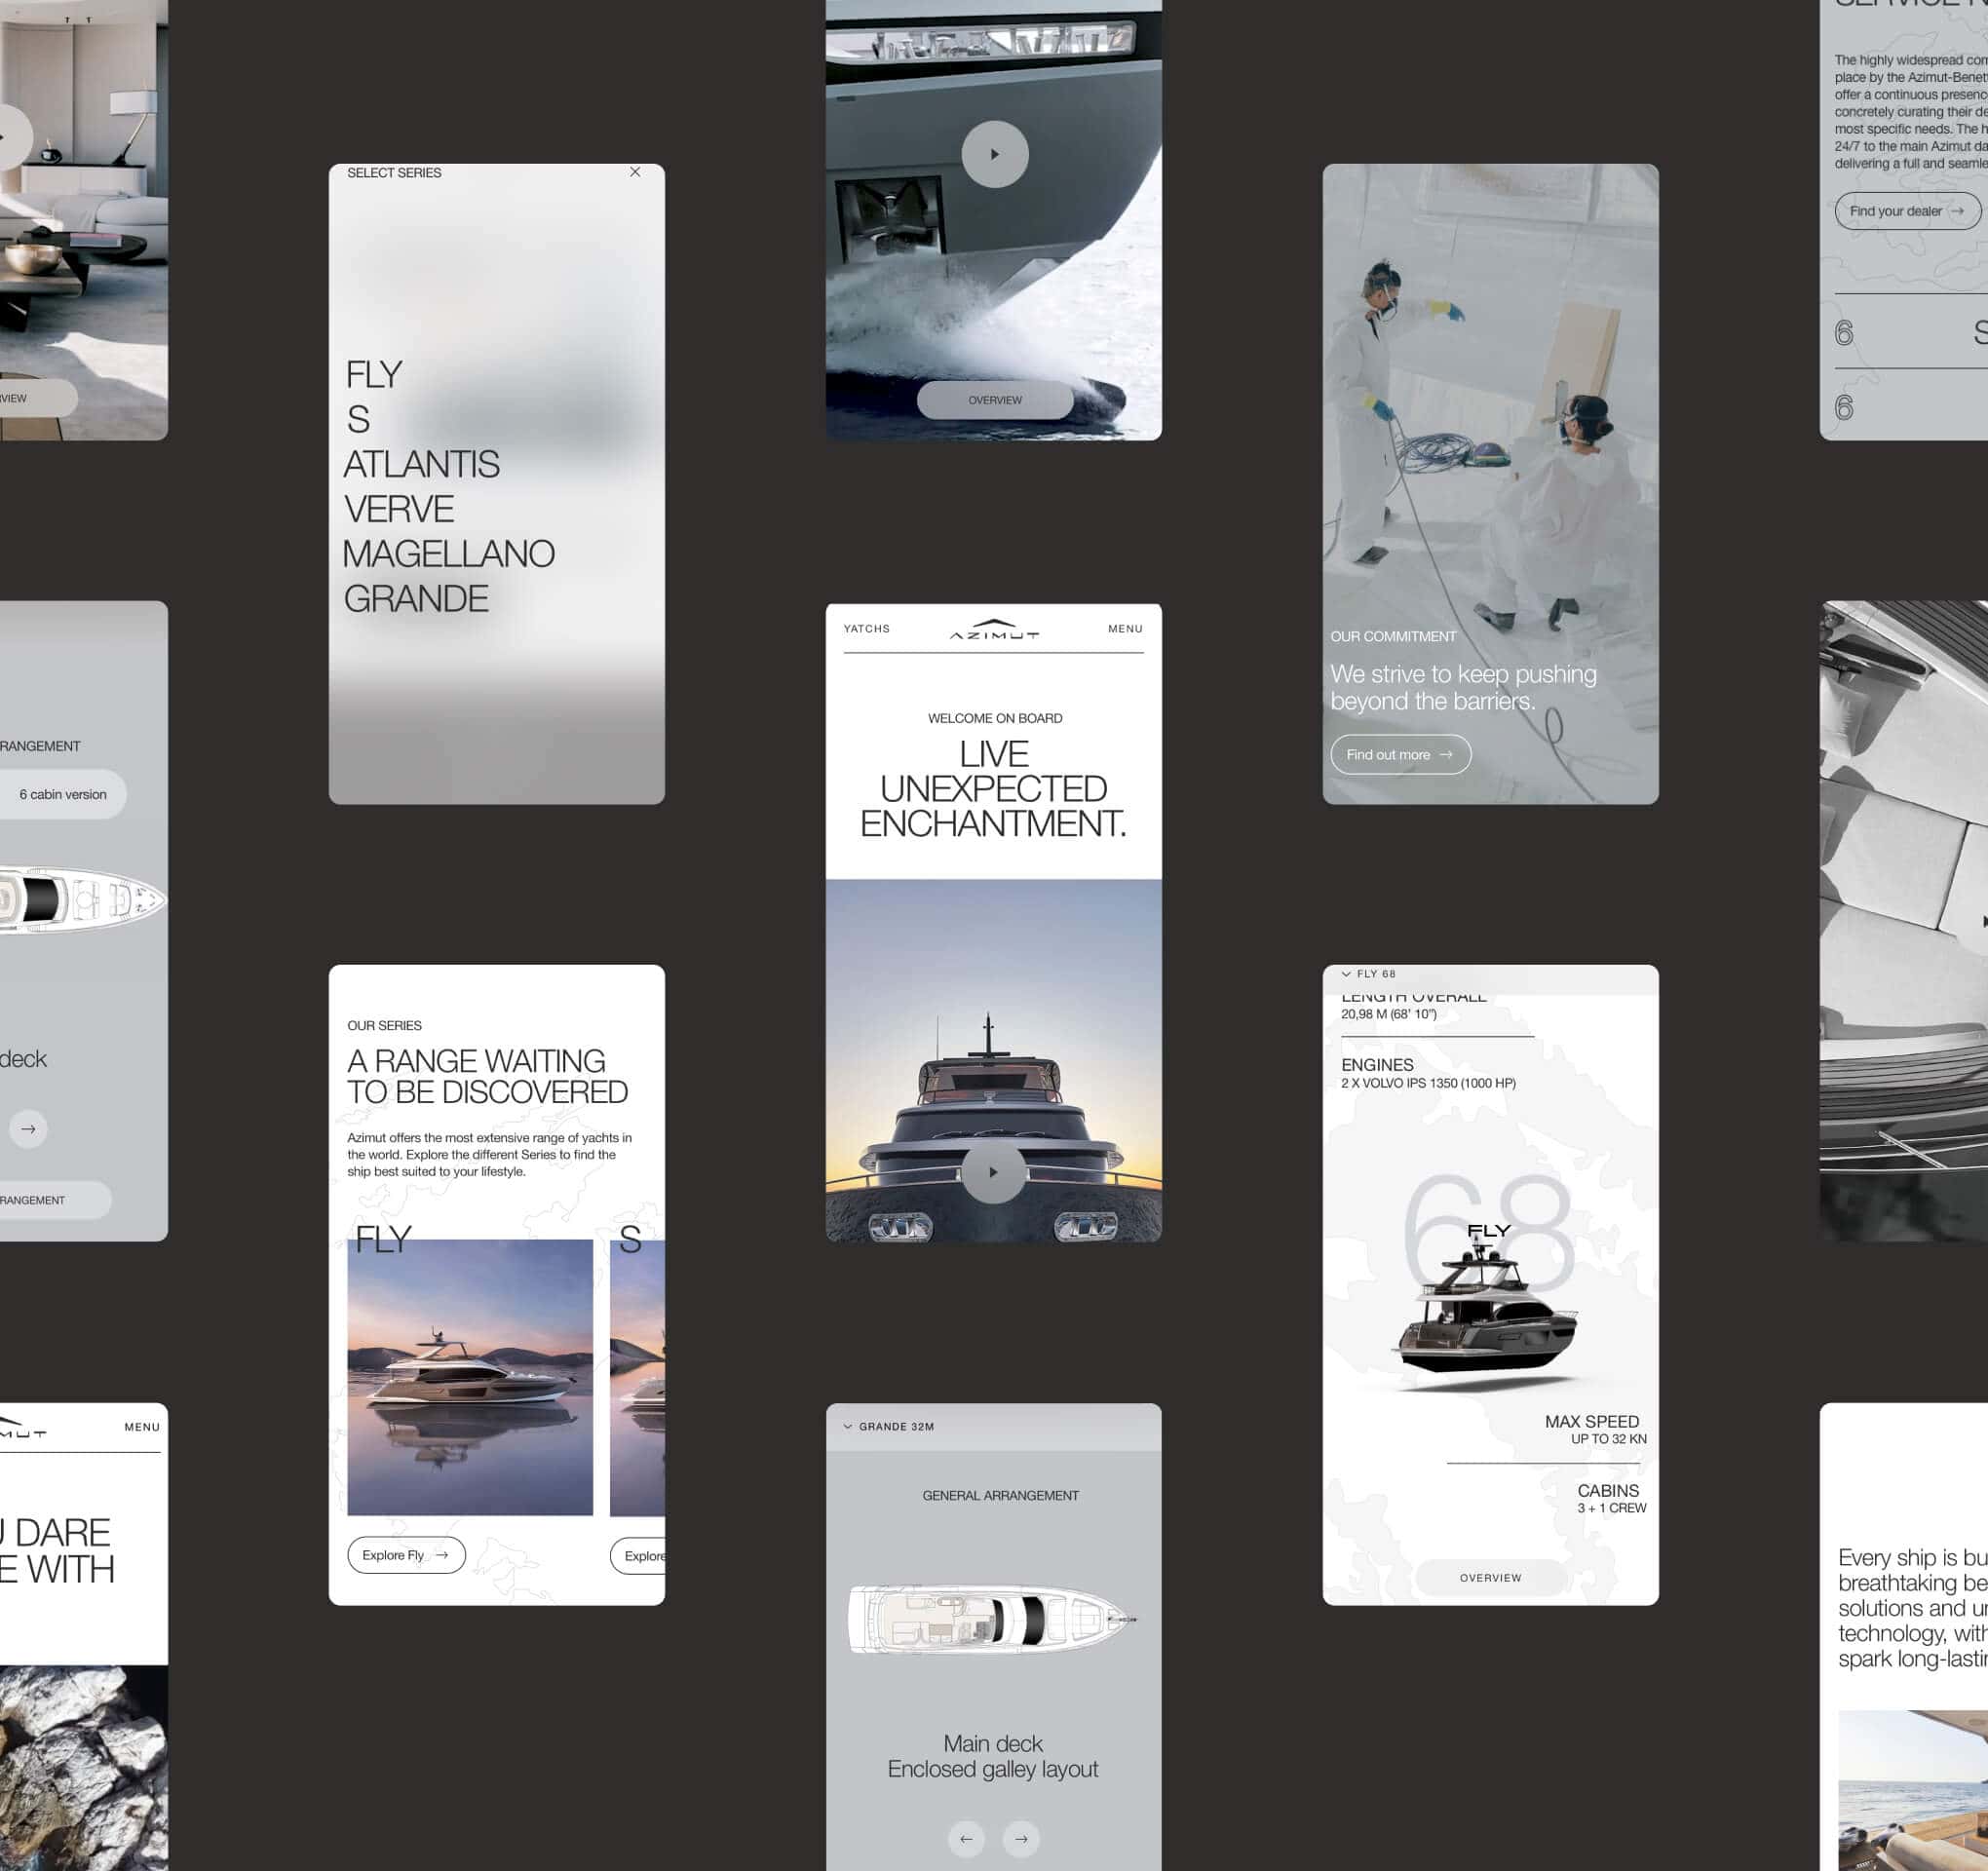This screenshot has height=1871, width=1988.
Task: Expand the Grande 32M chevron dropdown
Action: [848, 1427]
